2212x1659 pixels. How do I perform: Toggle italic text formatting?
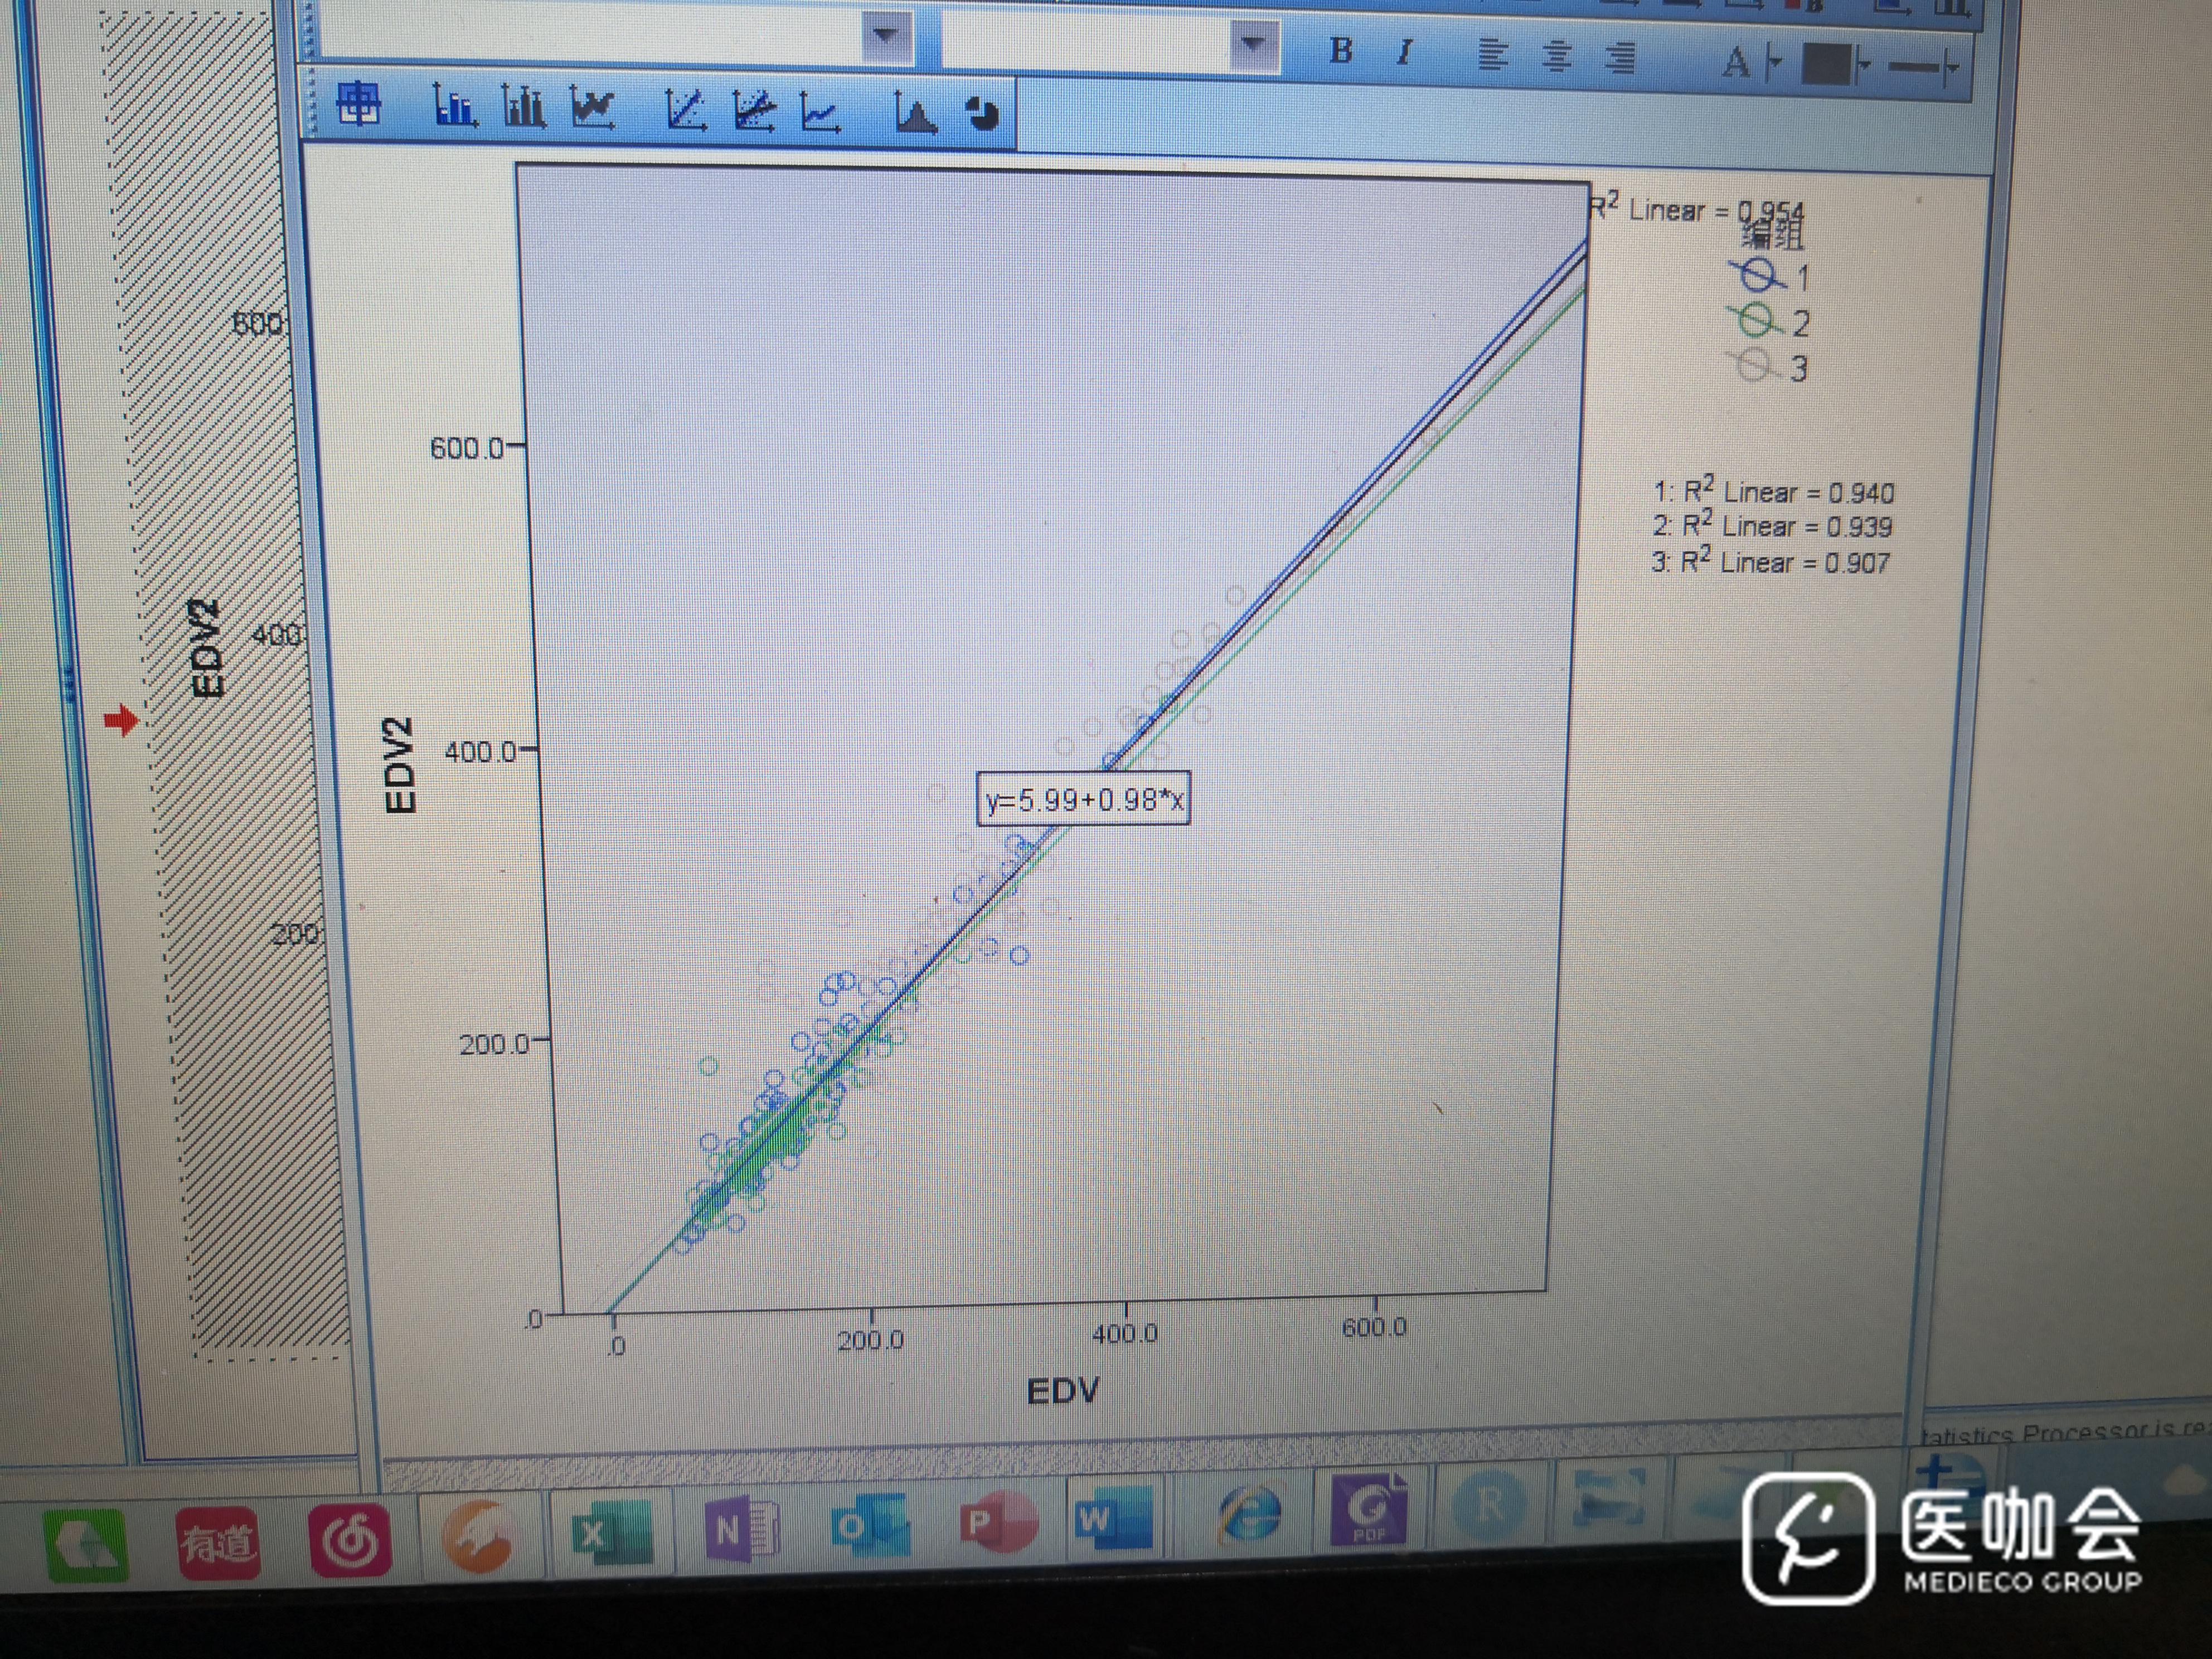(x=1405, y=52)
